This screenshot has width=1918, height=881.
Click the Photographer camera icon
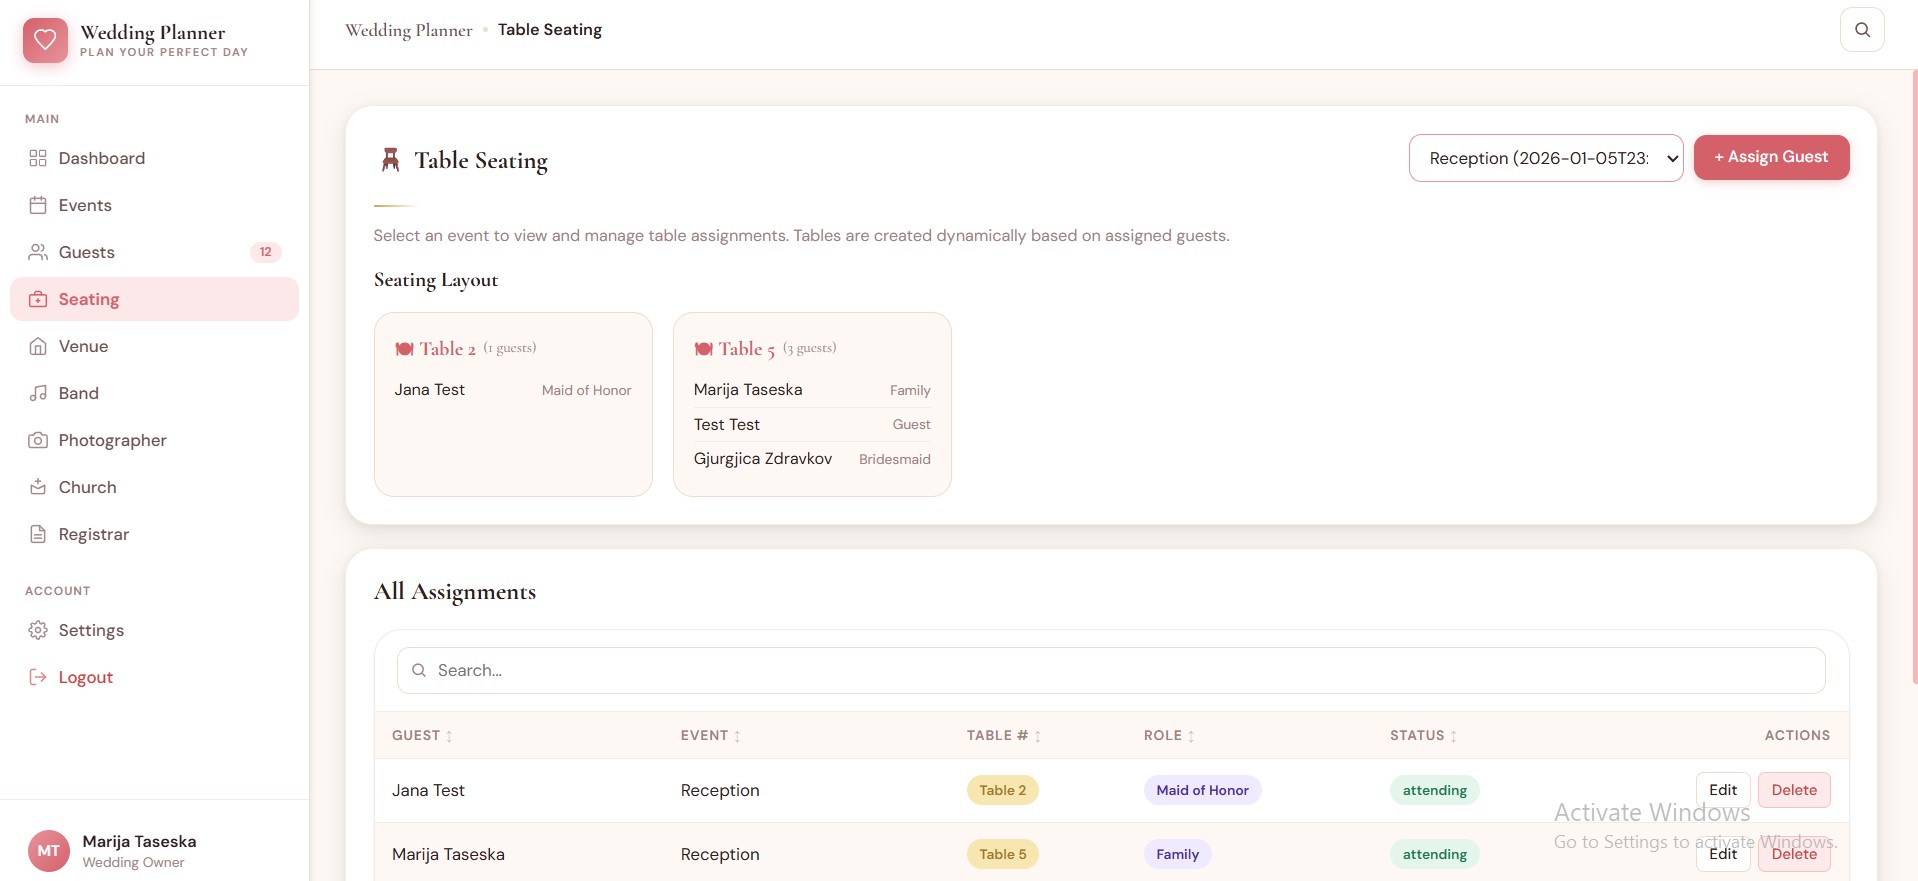38,440
